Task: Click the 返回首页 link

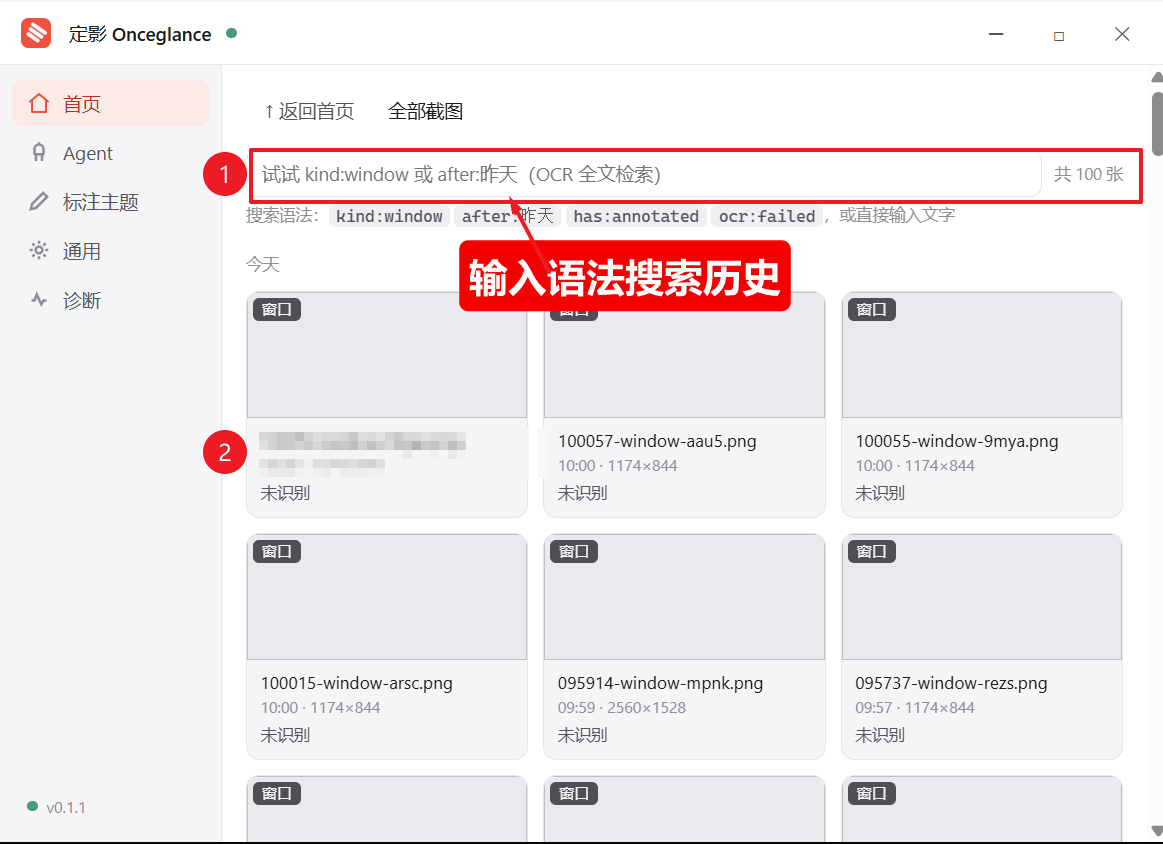Action: 309,111
